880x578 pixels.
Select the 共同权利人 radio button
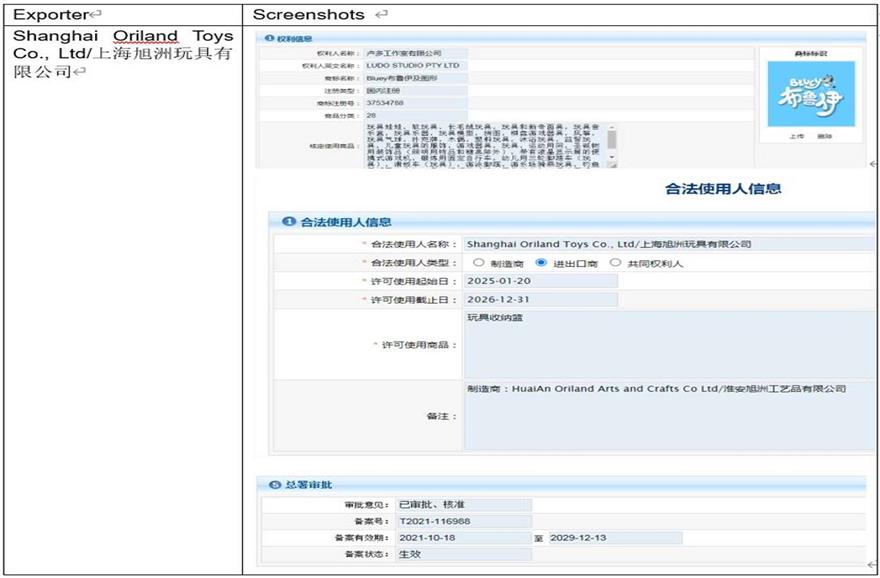click(615, 263)
